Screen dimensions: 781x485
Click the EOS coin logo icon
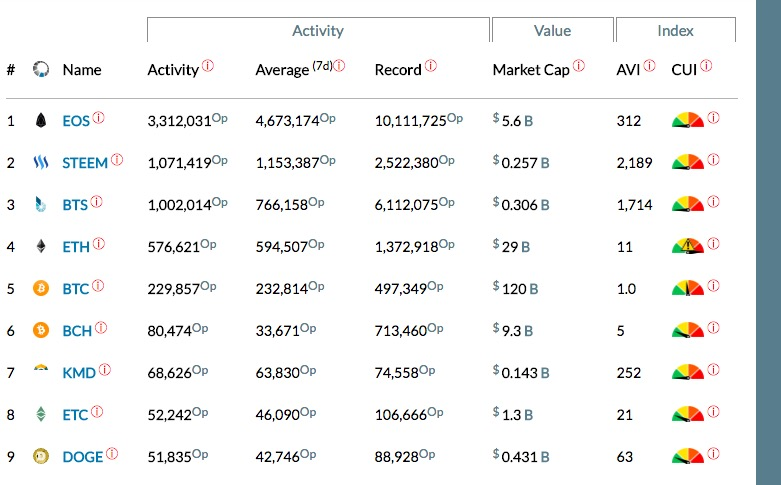coord(41,120)
